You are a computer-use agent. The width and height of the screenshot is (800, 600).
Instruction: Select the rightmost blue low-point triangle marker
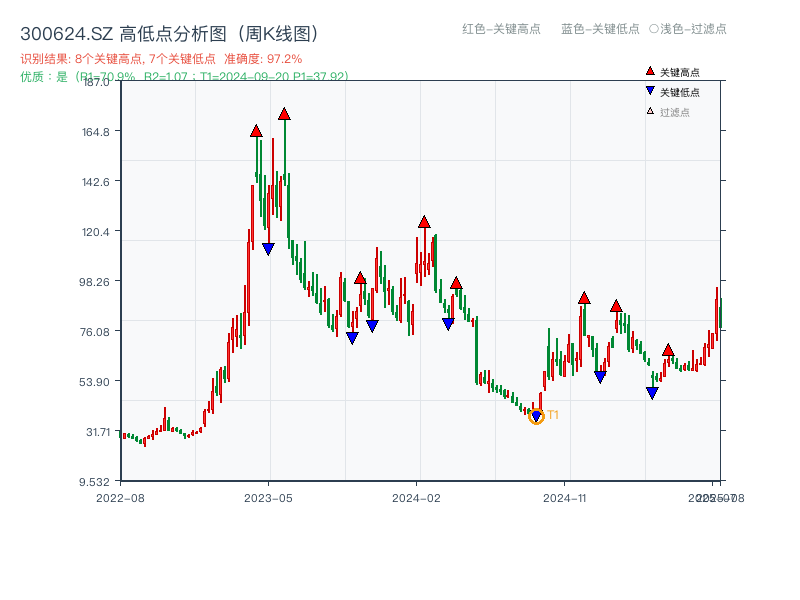[654, 391]
